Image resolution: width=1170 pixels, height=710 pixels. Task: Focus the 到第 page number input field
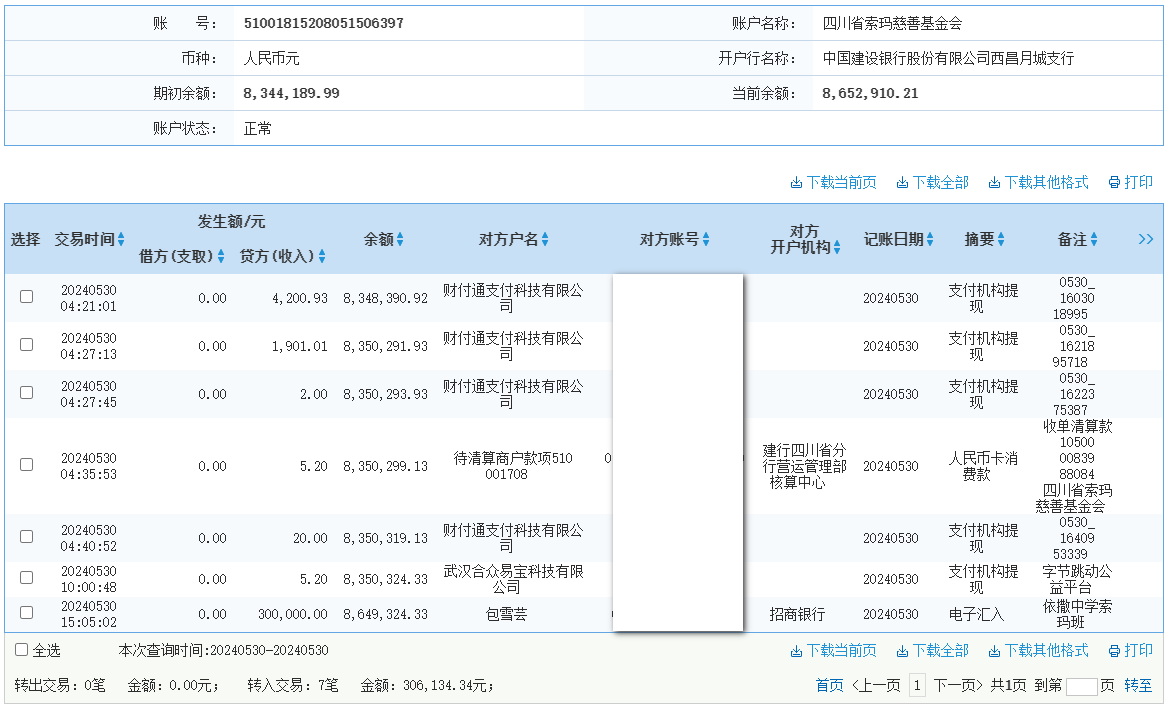[x=1081, y=687]
